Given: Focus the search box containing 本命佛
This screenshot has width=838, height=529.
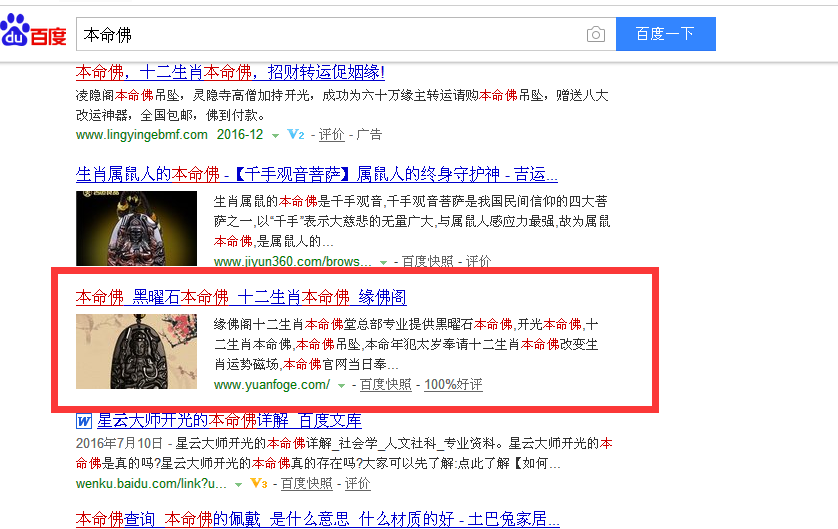Looking at the screenshot, I should (x=331, y=34).
